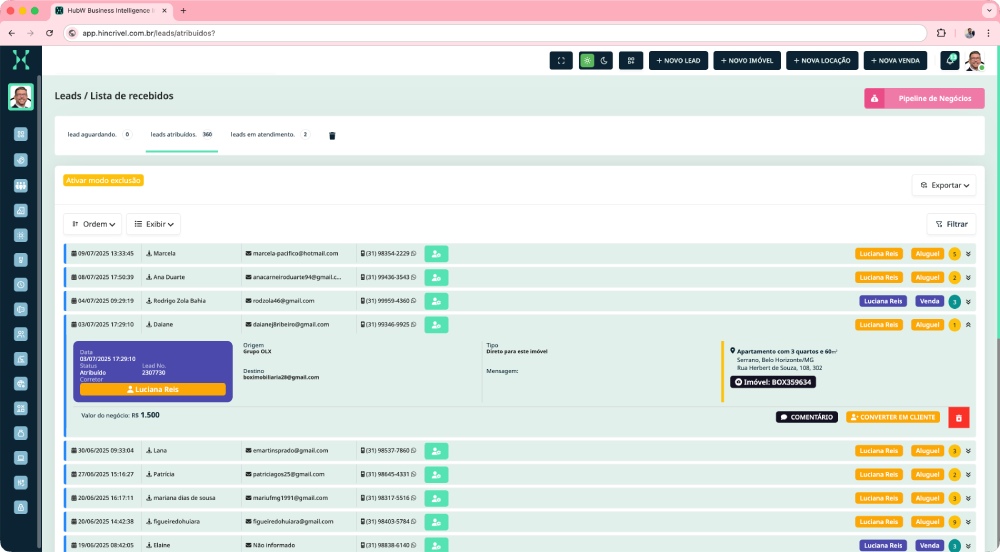Click the red delete button for Daiane's lead
Image resolution: width=1000 pixels, height=552 pixels.
(958, 418)
